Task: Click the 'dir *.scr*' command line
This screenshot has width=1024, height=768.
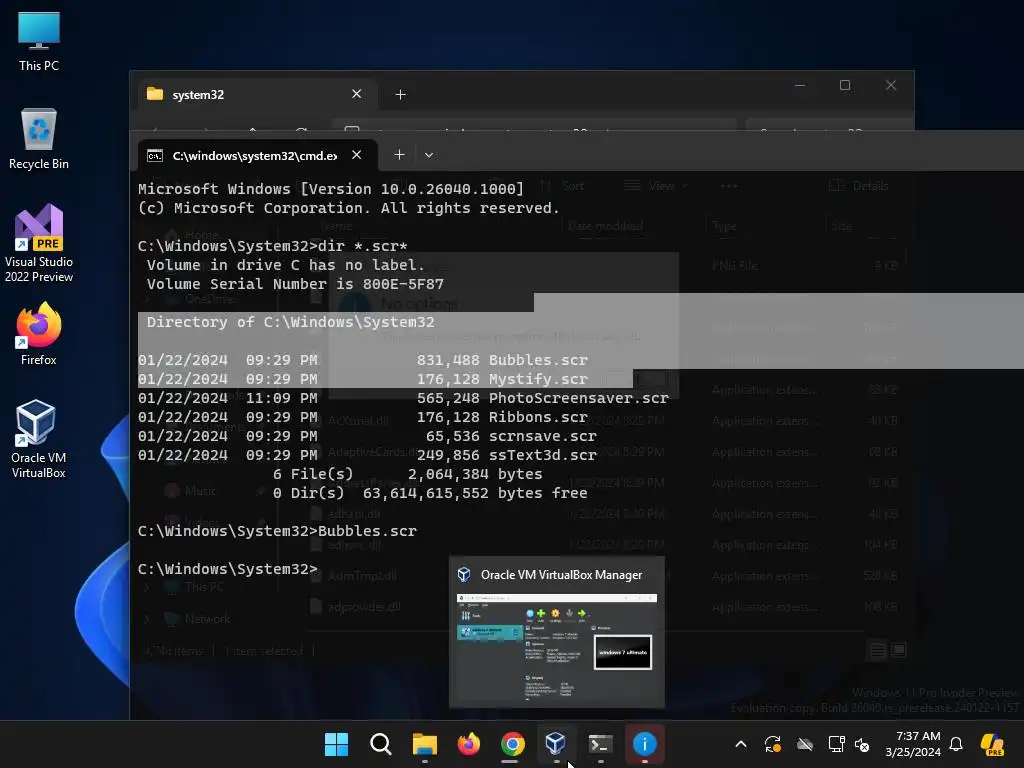Action: click(x=273, y=246)
